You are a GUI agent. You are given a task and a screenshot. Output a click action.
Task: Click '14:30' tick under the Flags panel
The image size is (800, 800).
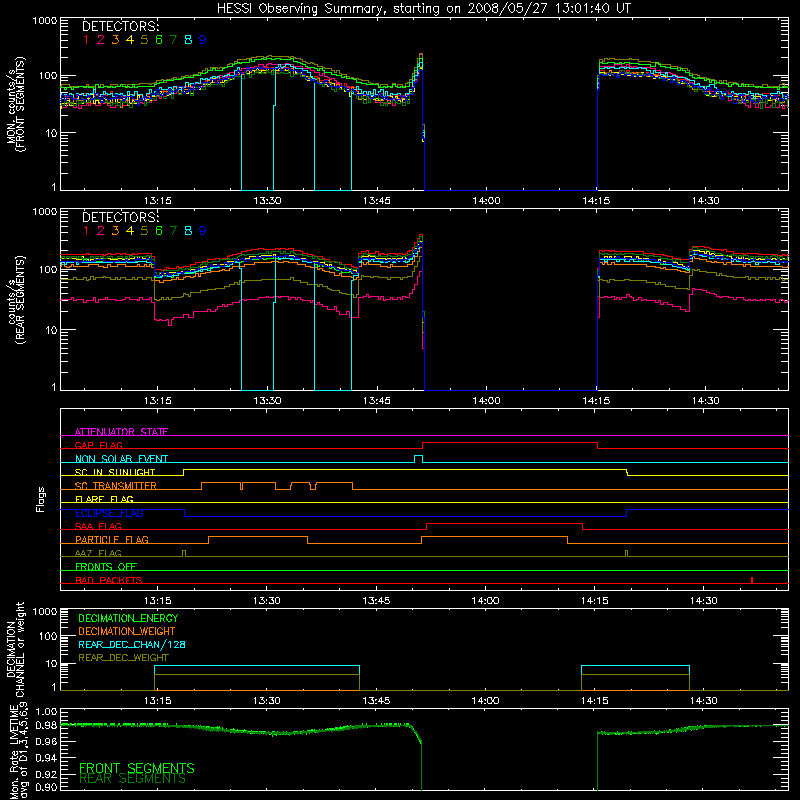(x=704, y=601)
